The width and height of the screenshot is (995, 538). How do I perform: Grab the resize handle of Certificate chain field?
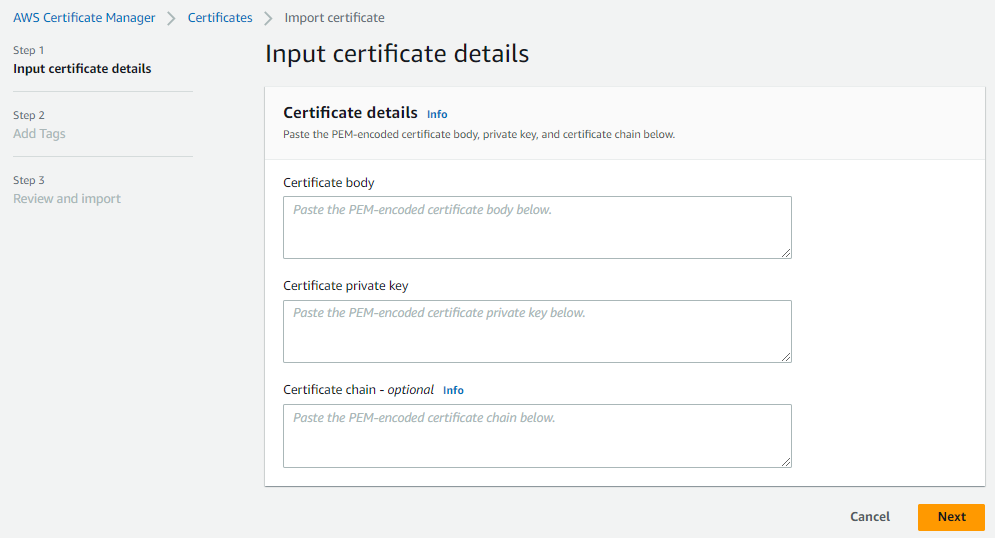[x=786, y=461]
